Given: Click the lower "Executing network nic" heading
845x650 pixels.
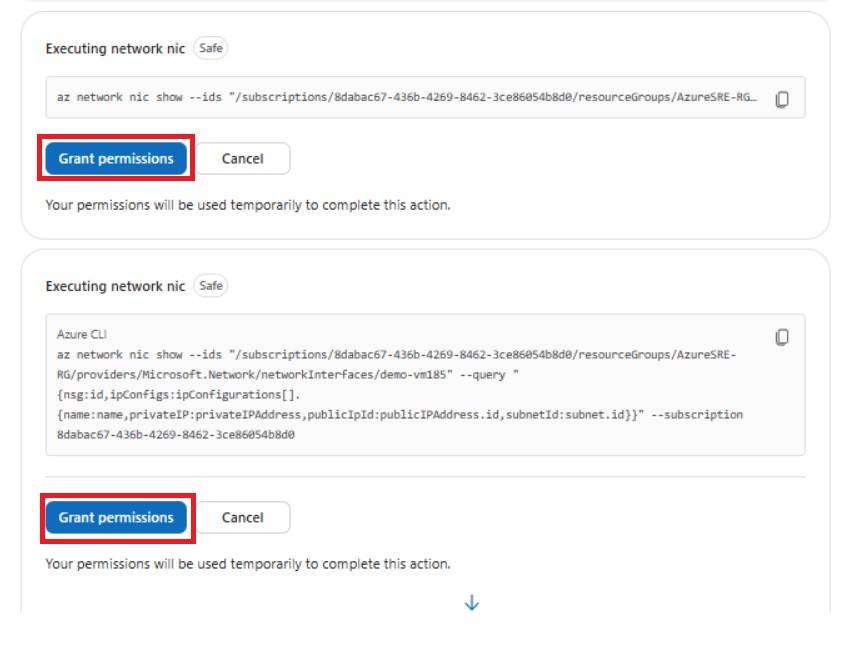Looking at the screenshot, I should click(115, 287).
